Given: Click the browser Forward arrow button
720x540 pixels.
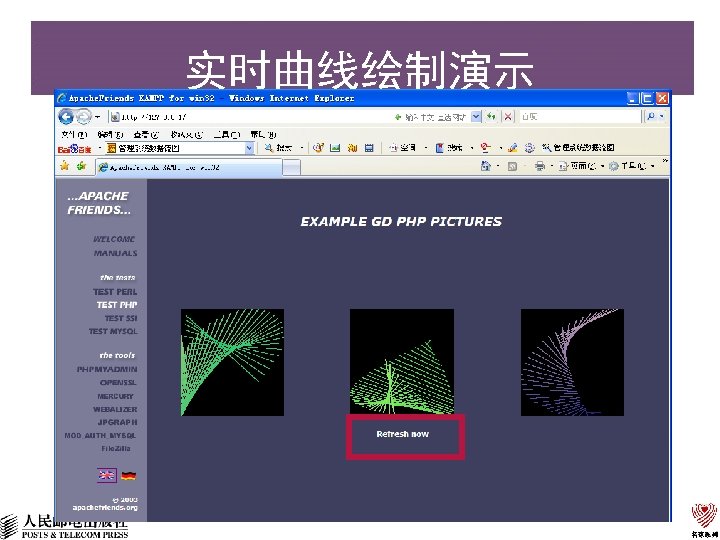Looking at the screenshot, I should (x=83, y=117).
